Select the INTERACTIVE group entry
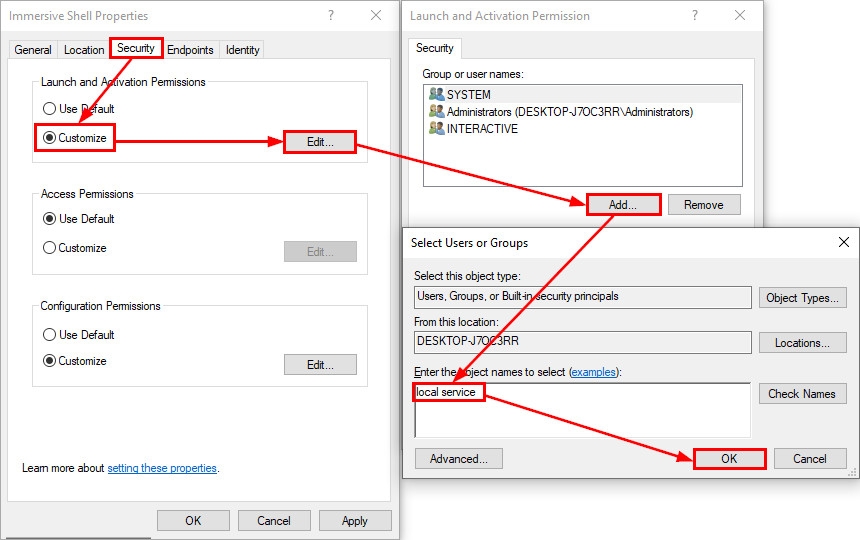The width and height of the screenshot is (860, 540). pyautogui.click(x=482, y=129)
